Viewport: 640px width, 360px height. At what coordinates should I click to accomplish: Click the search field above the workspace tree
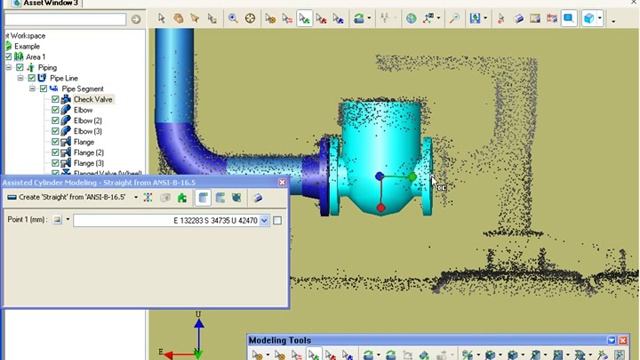click(x=65, y=19)
